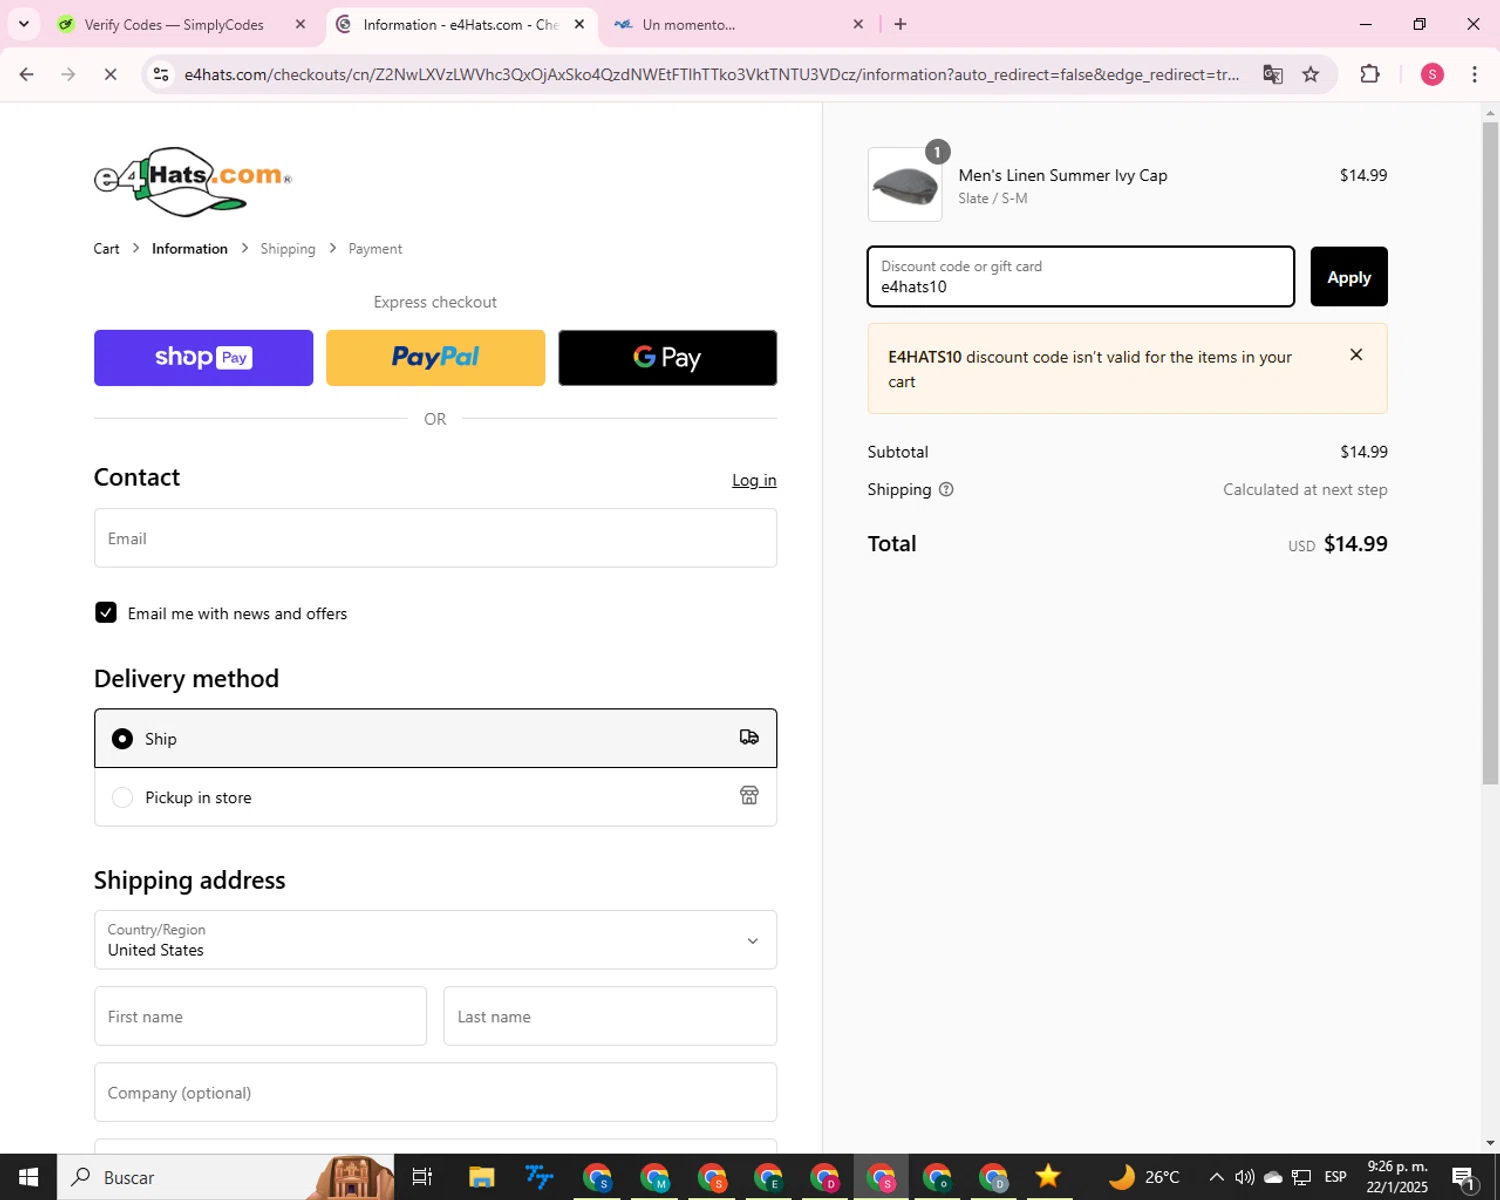Click the page vertical scrollbar
Image resolution: width=1500 pixels, height=1200 pixels.
click(x=1490, y=452)
